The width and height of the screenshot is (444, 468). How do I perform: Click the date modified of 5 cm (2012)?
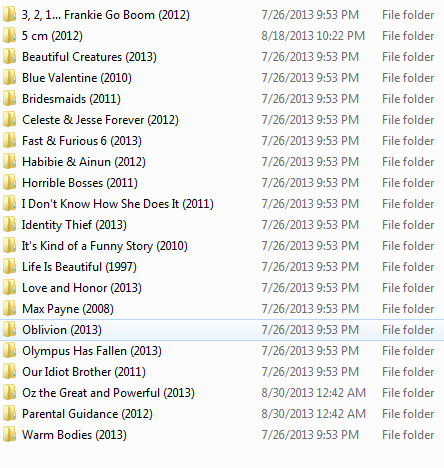click(x=313, y=36)
